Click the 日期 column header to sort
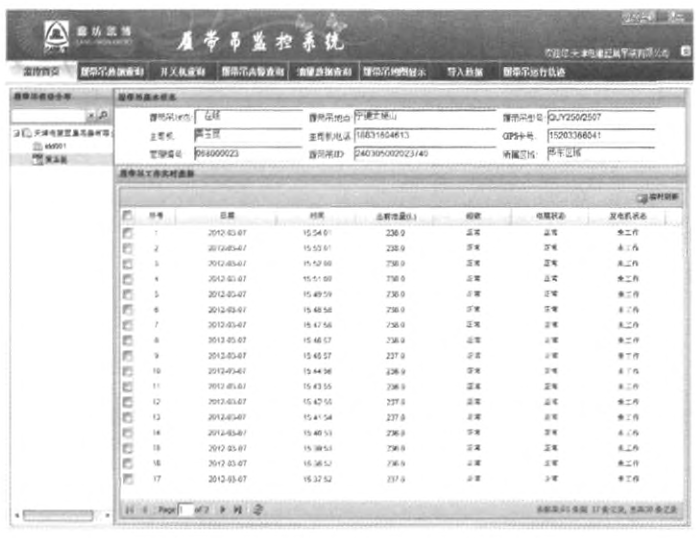The height and width of the screenshot is (538, 696). click(228, 215)
